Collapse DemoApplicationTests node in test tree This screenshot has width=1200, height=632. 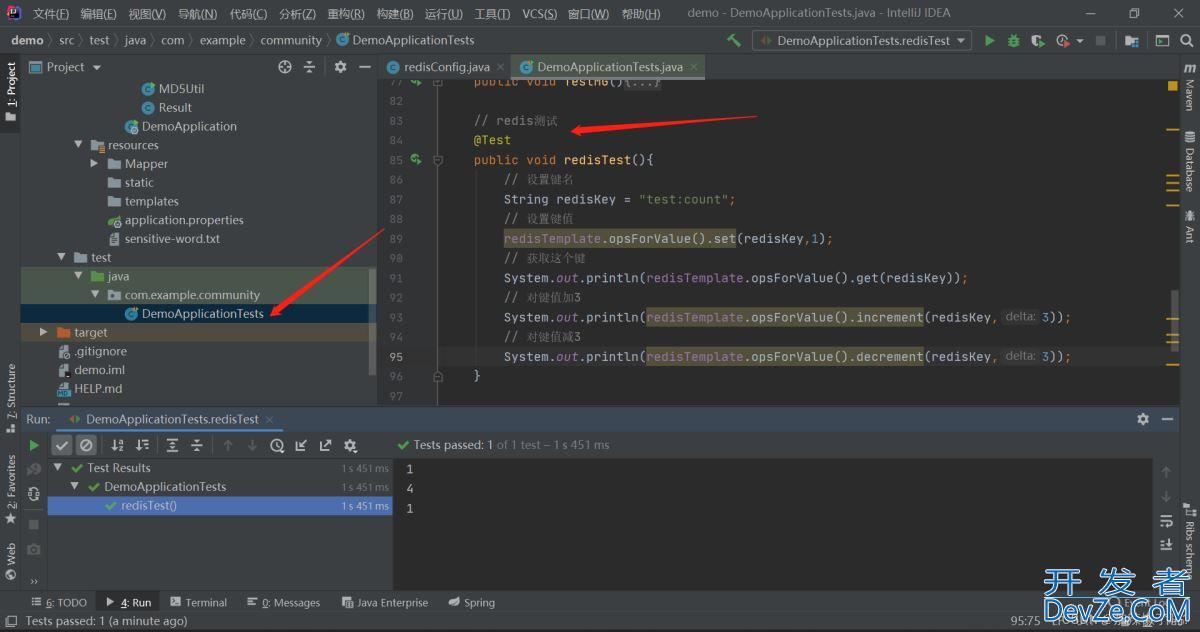75,487
